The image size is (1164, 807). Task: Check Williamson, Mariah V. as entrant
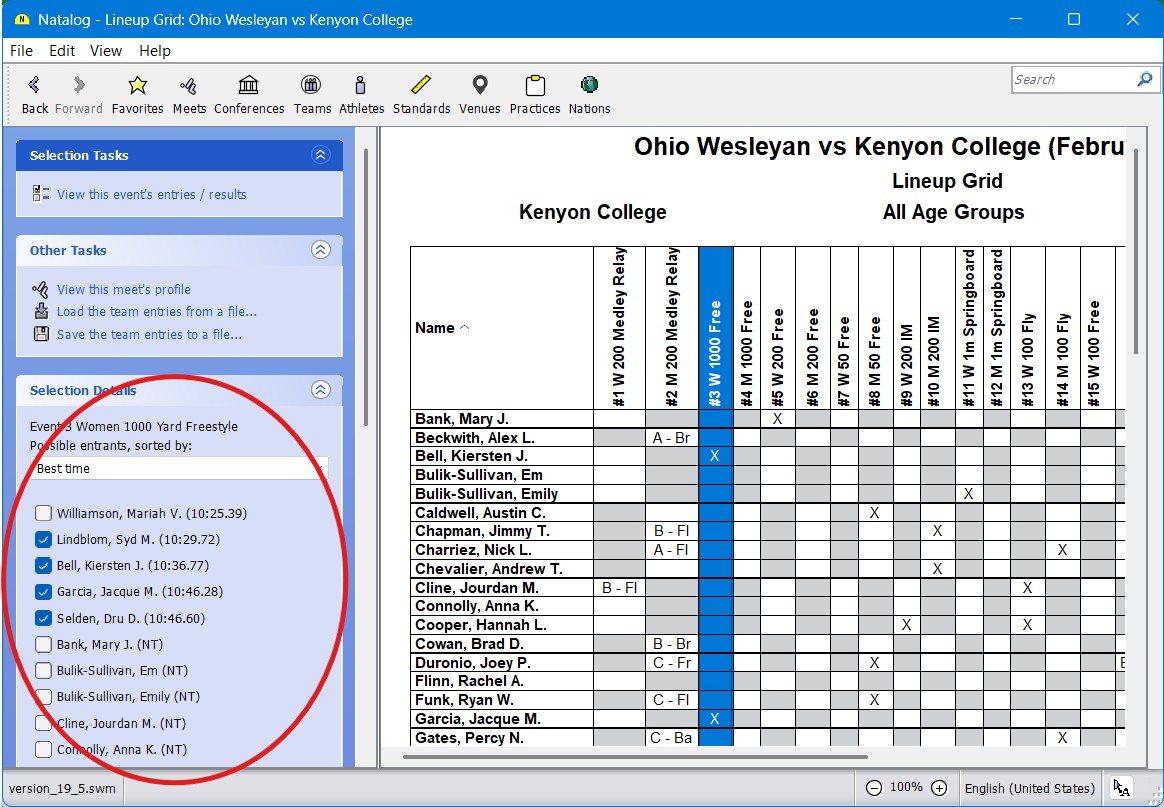pyautogui.click(x=43, y=514)
